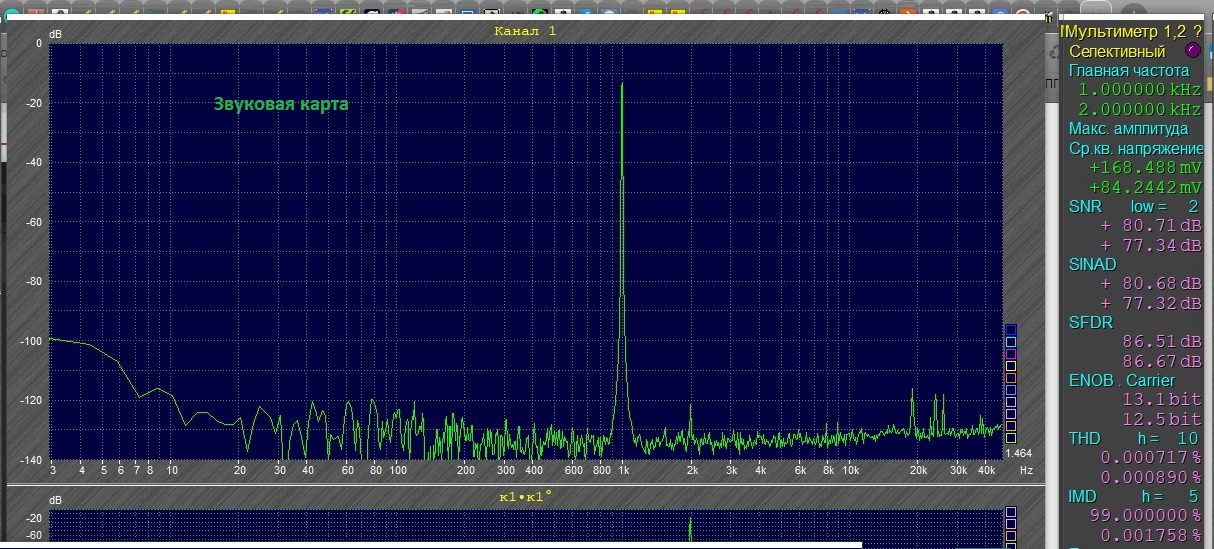Image resolution: width=1214 pixels, height=549 pixels.
Task: Click the ENOB . Carrier label
Action: 1122,381
